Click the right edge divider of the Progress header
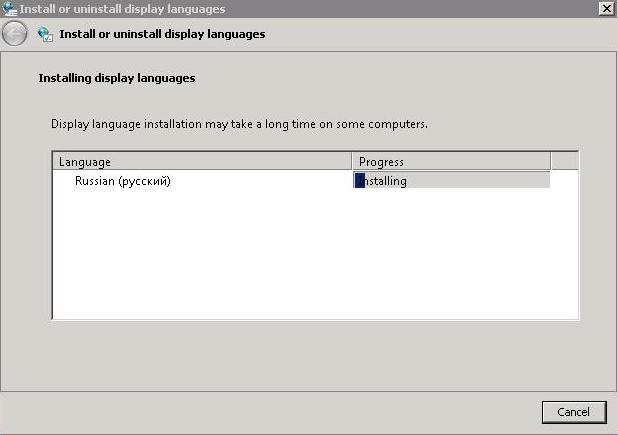 551,162
